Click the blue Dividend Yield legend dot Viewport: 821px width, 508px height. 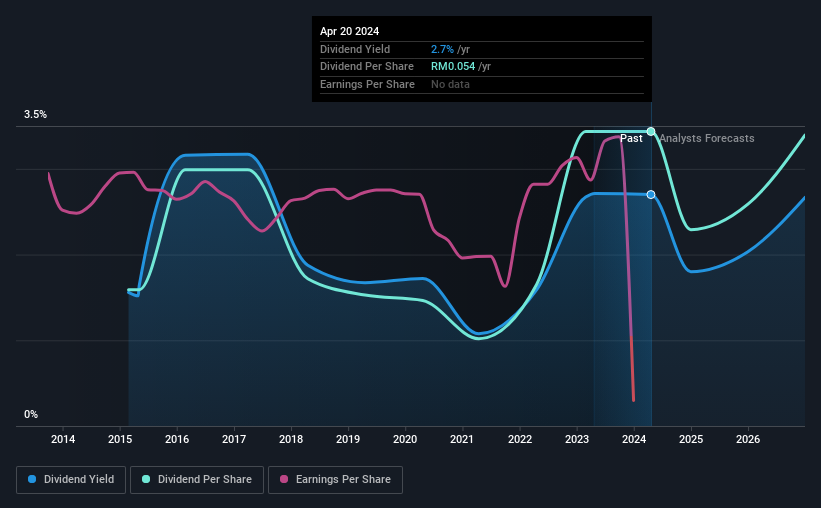tap(32, 479)
